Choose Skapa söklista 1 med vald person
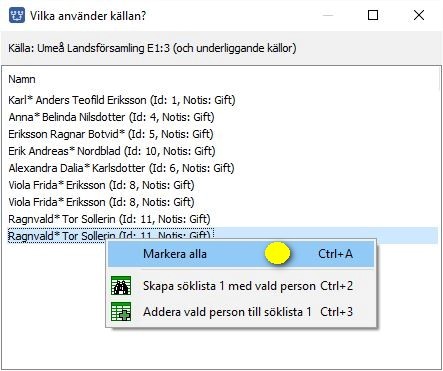 pos(241,286)
